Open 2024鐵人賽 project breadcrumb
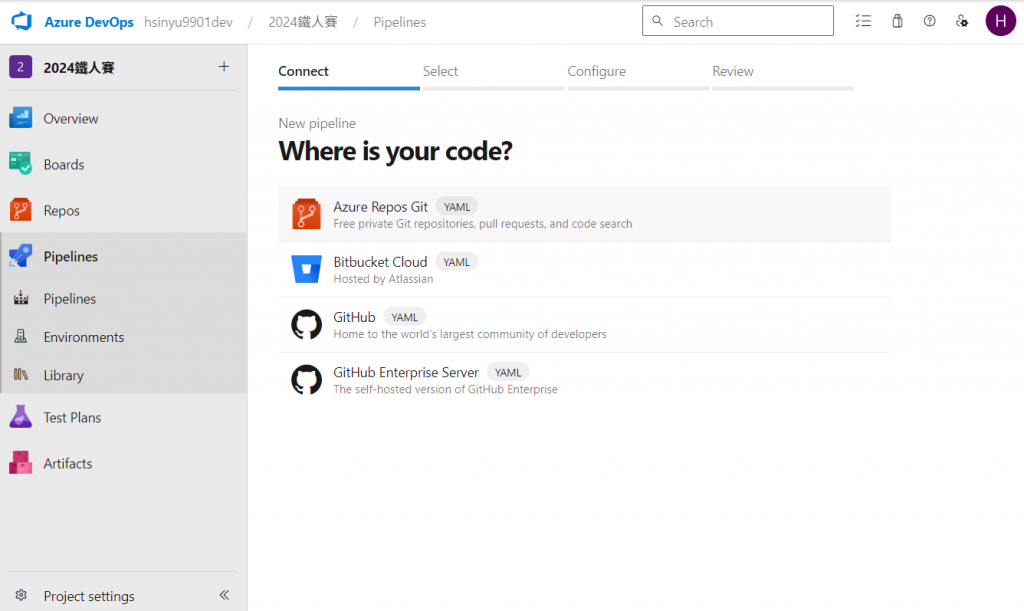Viewport: 1024px width, 611px height. pyautogui.click(x=303, y=22)
